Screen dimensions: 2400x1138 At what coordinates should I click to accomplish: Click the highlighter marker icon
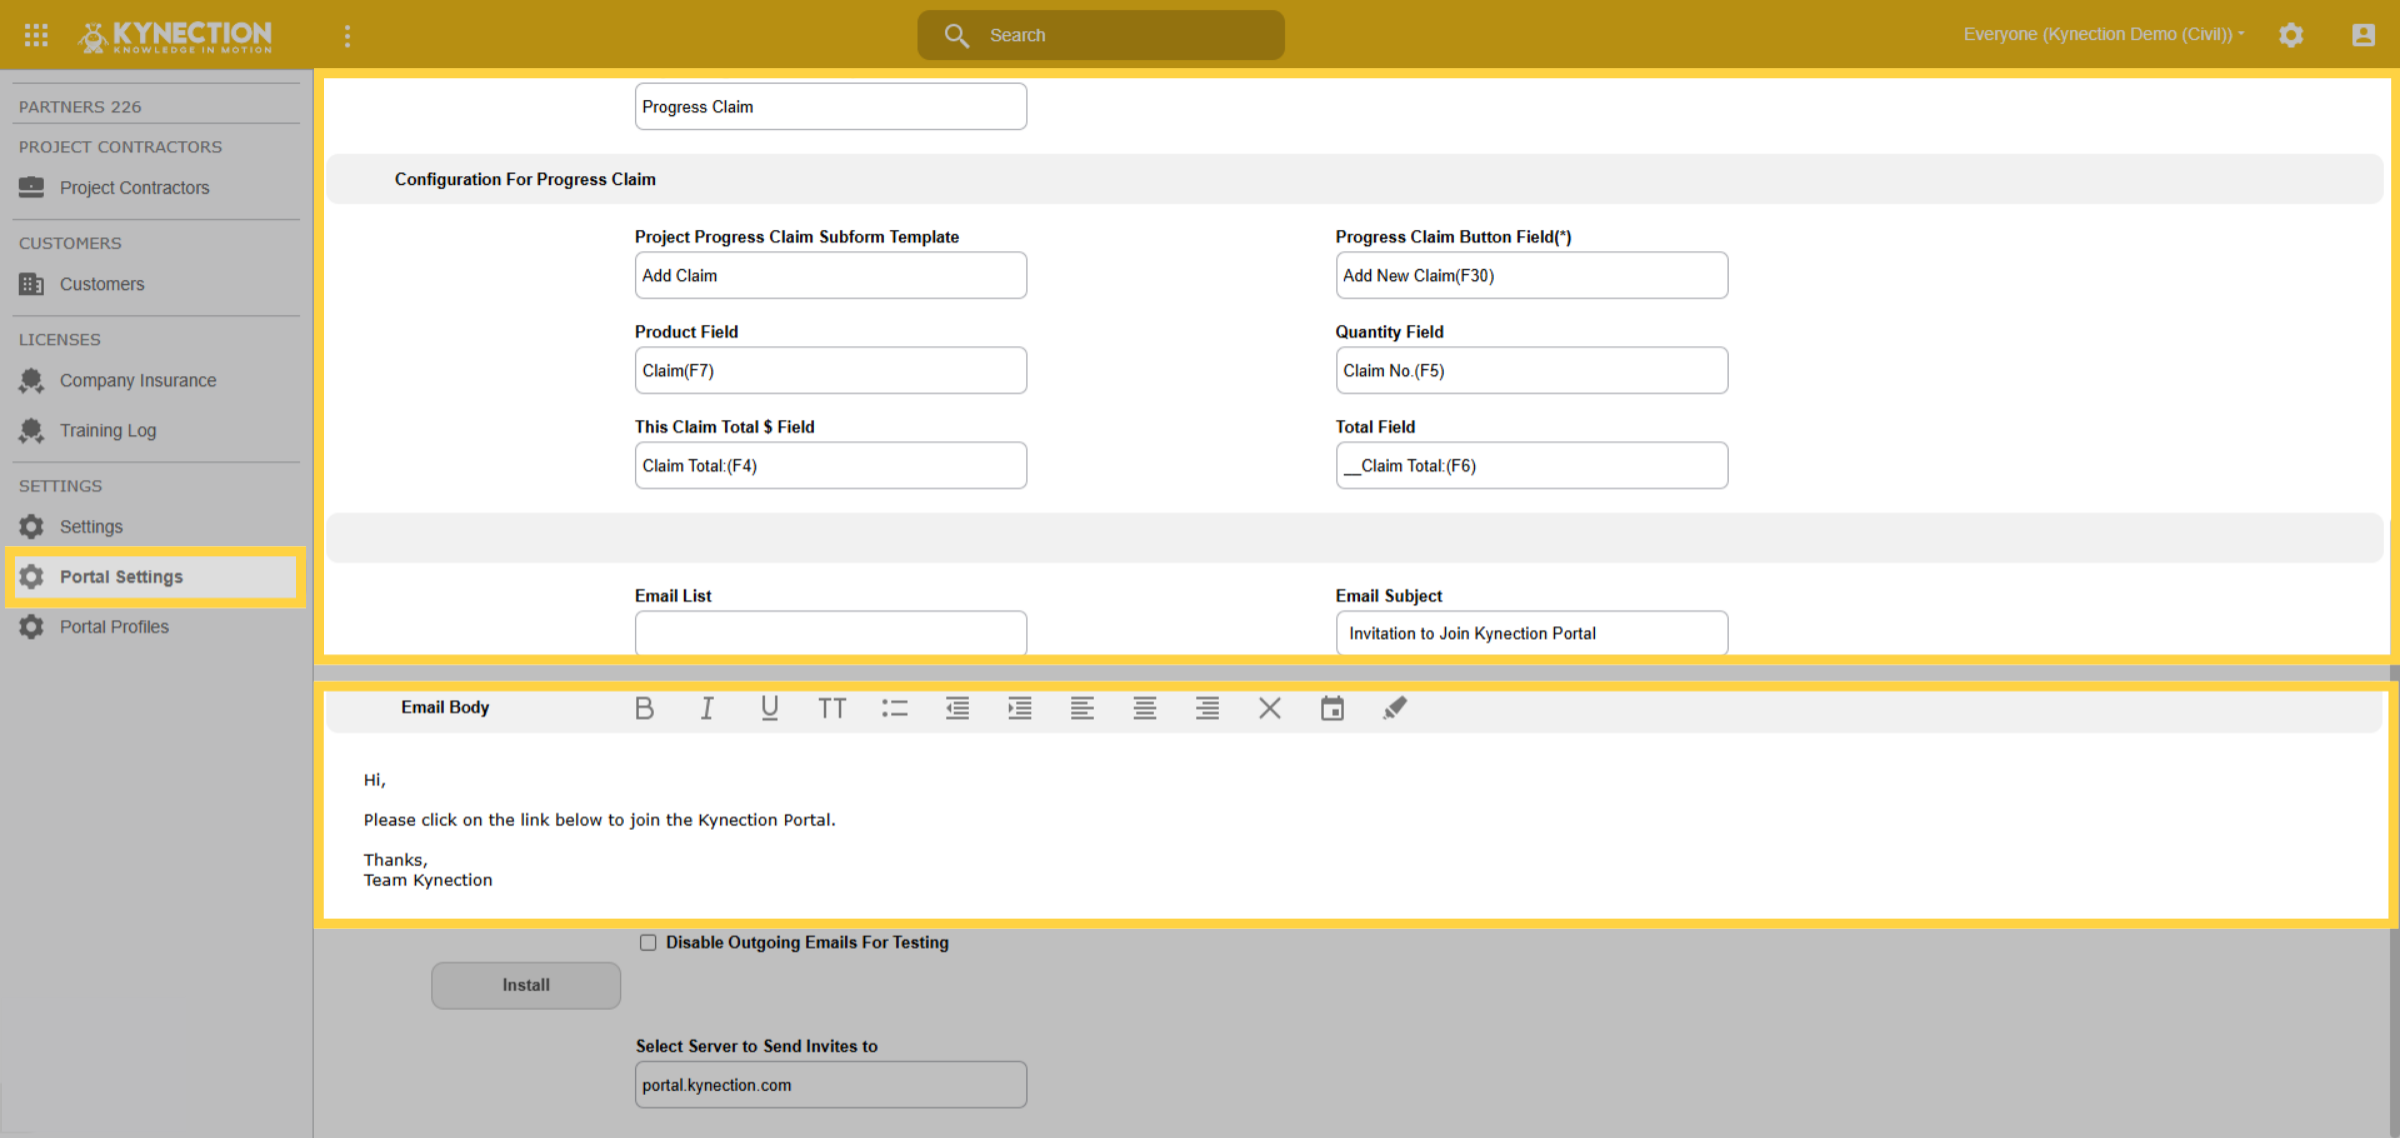coord(1394,708)
